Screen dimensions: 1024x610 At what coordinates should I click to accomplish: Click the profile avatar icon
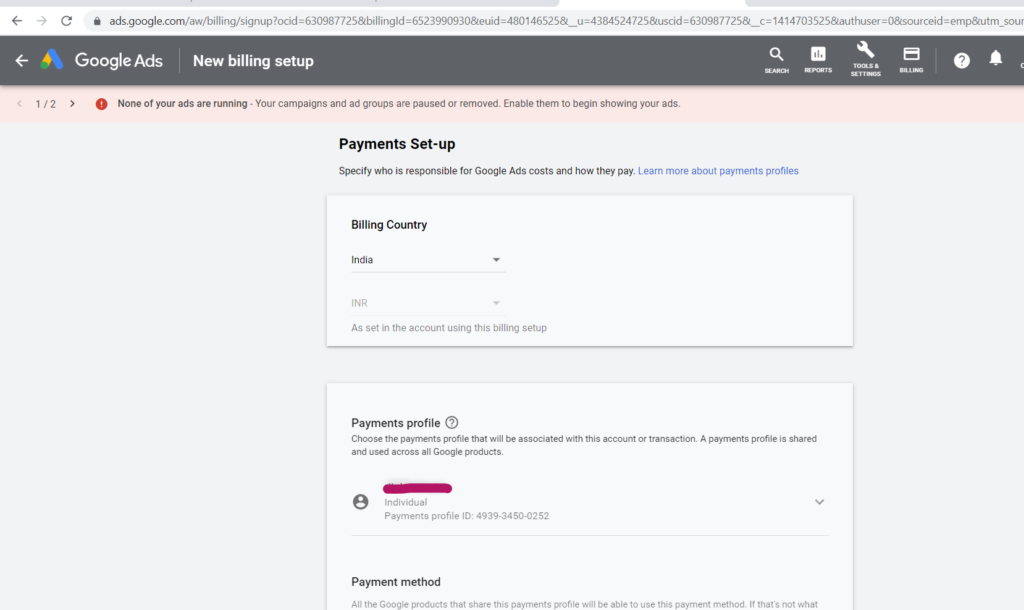click(360, 502)
